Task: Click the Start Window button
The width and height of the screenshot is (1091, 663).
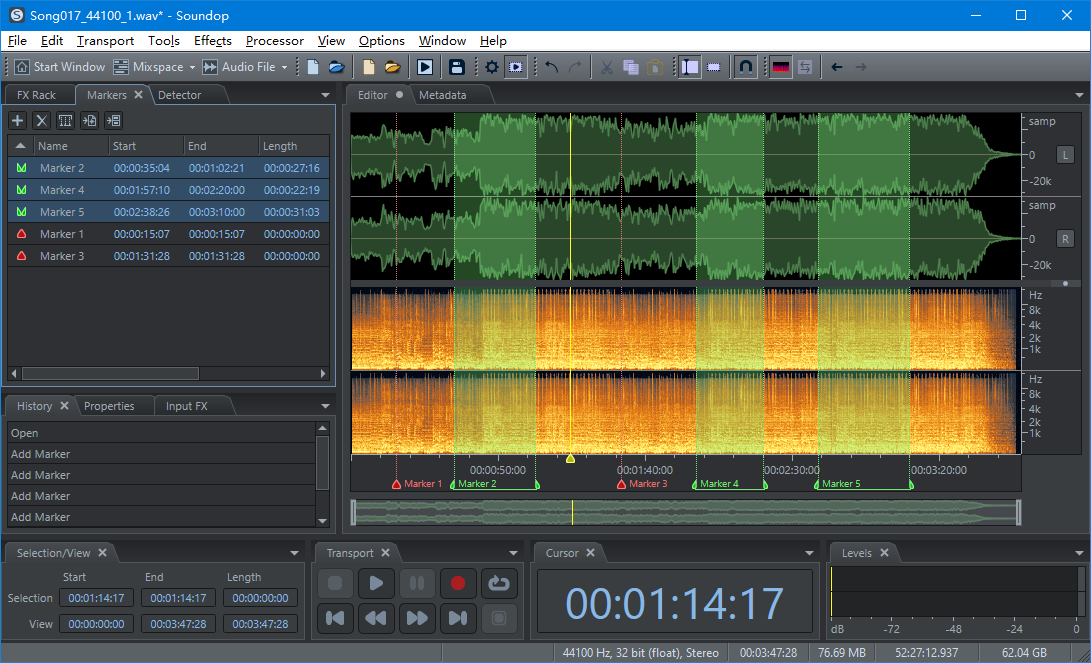Action: pyautogui.click(x=60, y=67)
